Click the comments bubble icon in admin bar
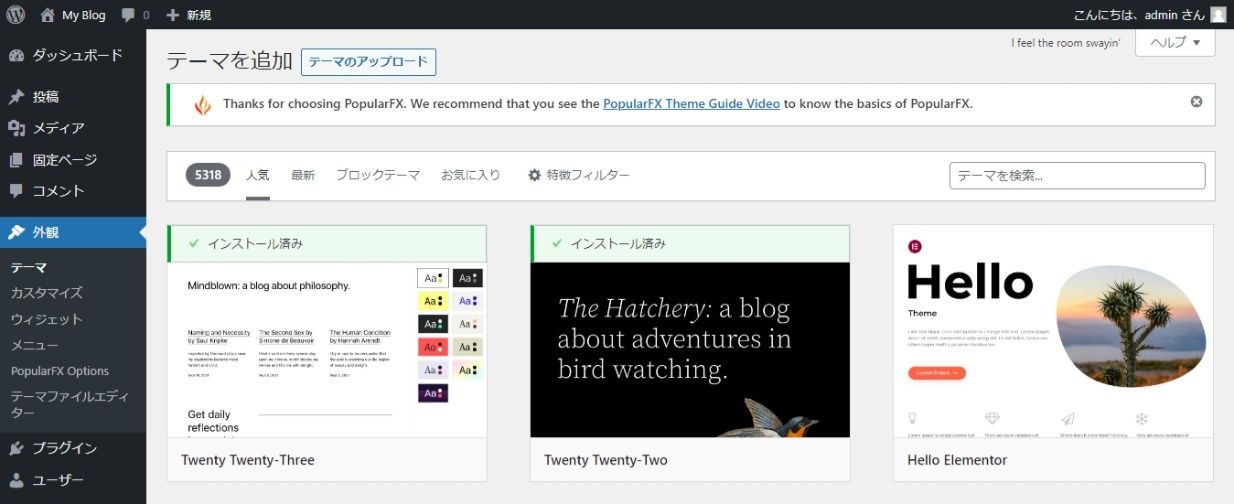 point(129,15)
